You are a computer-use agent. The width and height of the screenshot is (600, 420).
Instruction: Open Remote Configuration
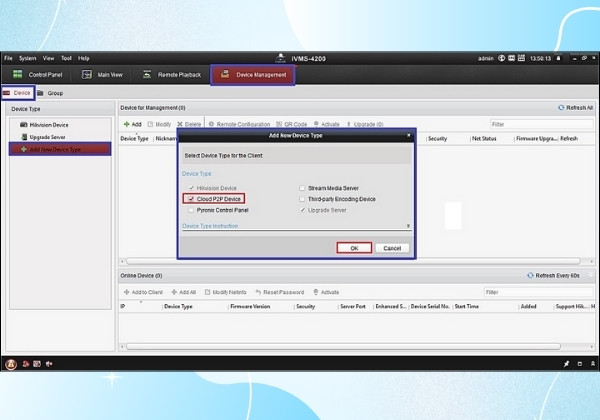pyautogui.click(x=239, y=124)
